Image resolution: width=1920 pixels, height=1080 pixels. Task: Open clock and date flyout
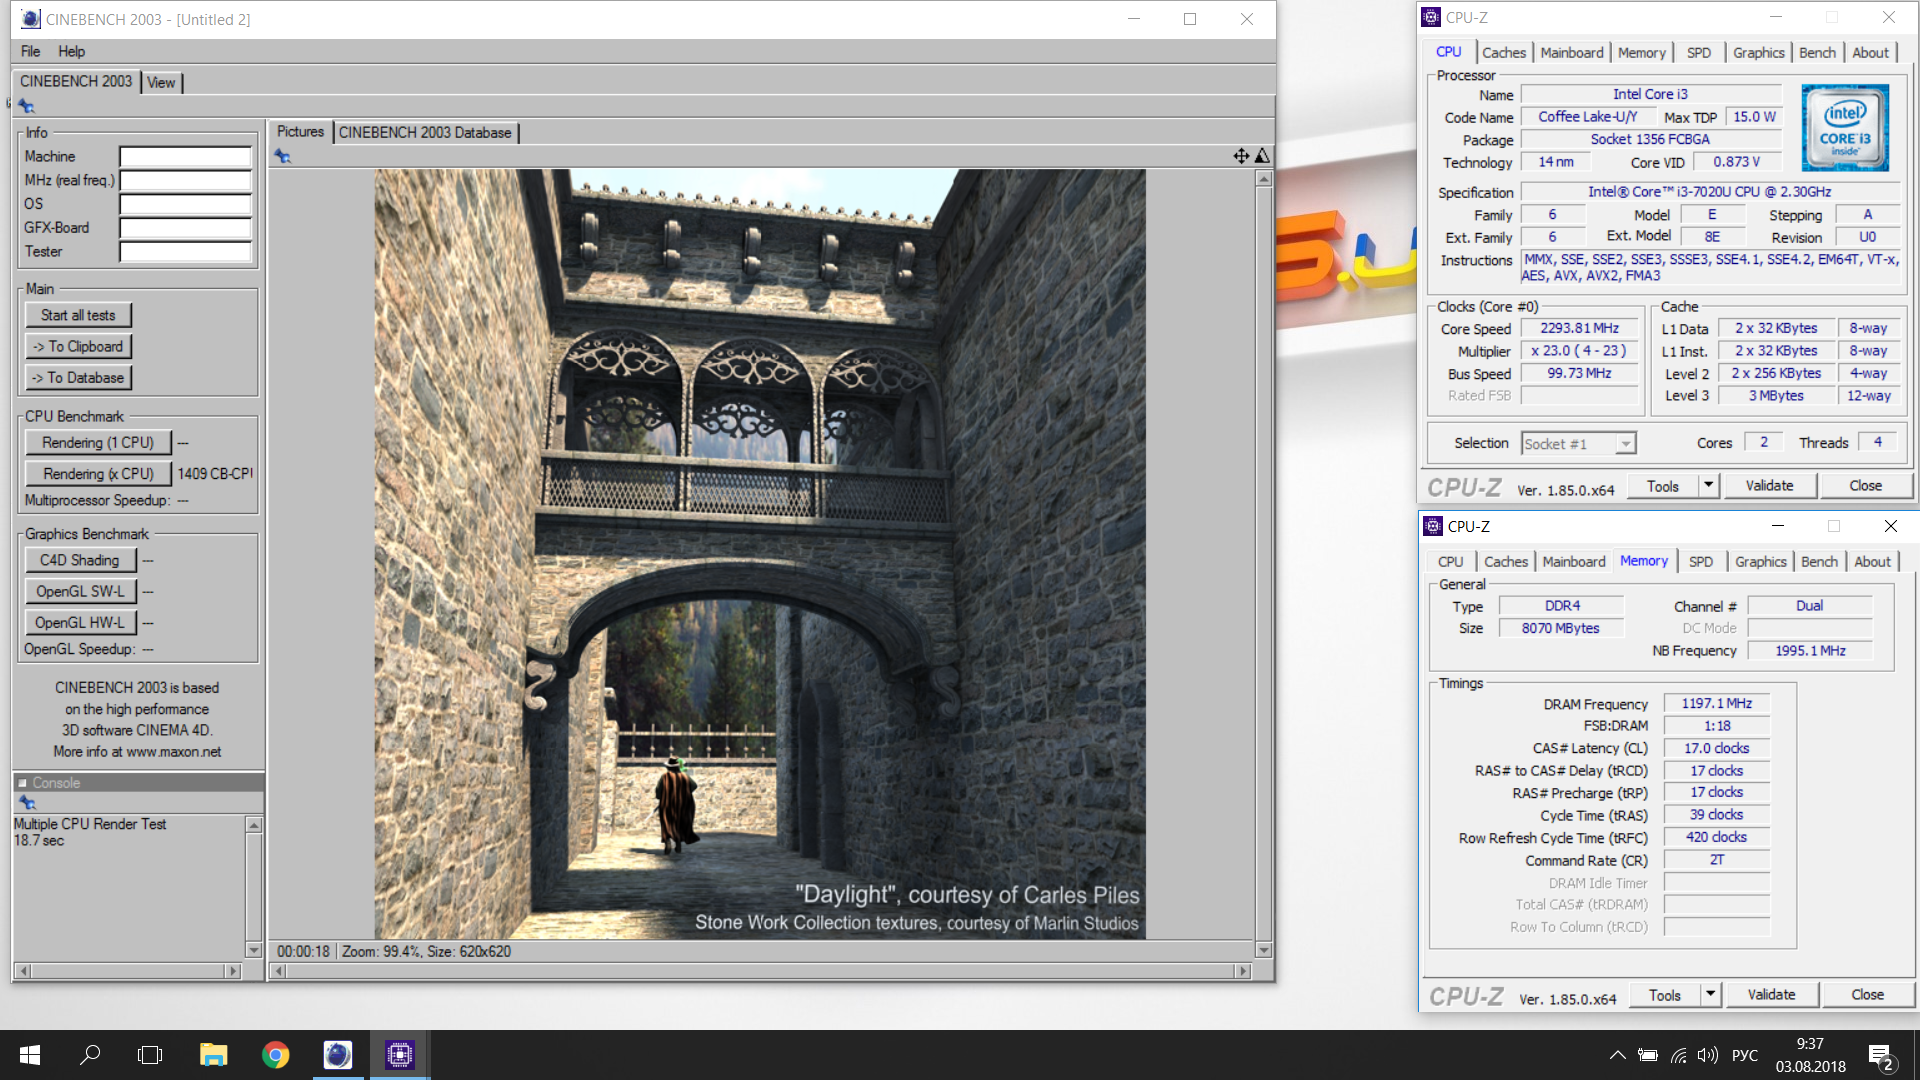pyautogui.click(x=1810, y=1055)
